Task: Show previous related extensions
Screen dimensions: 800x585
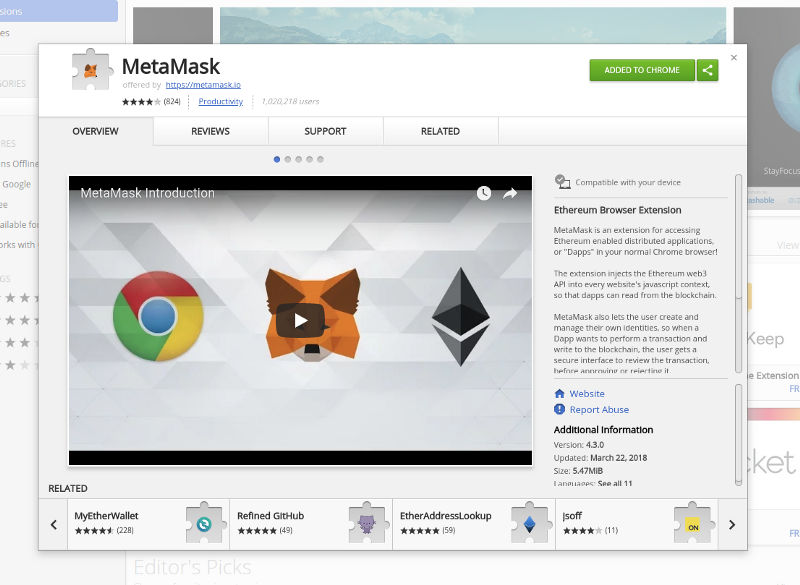Action: (54, 524)
